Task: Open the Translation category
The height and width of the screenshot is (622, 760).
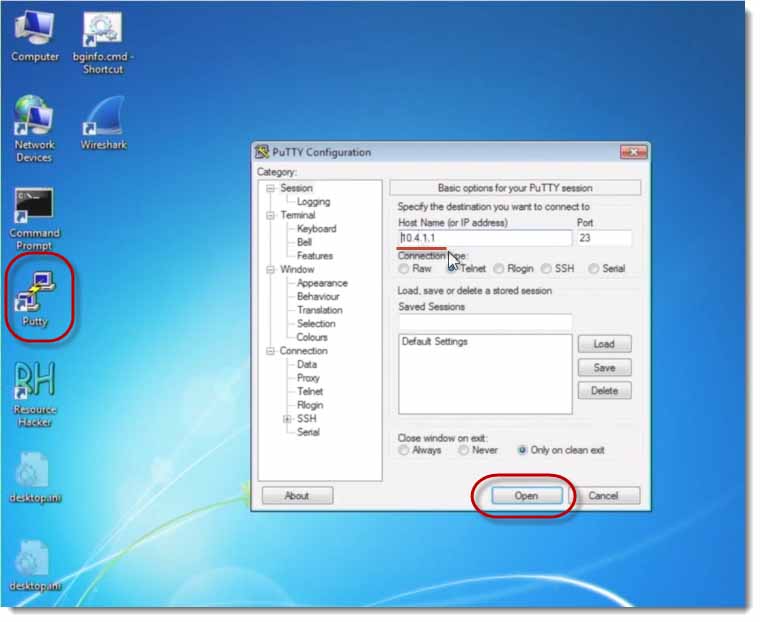Action: (x=320, y=310)
